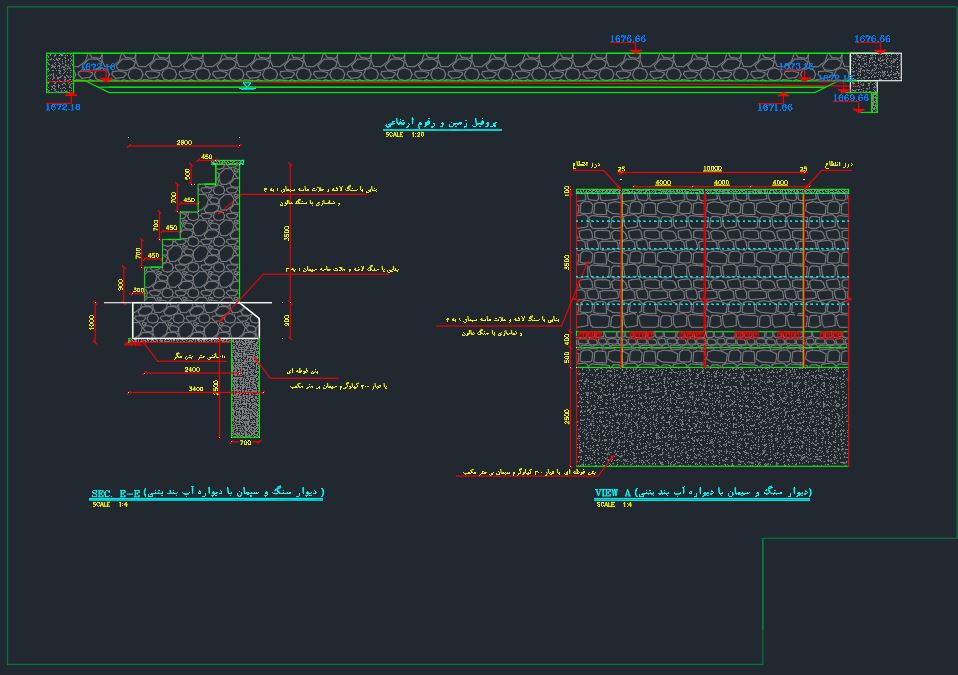Click the 2400 dimension text in section

click(192, 369)
